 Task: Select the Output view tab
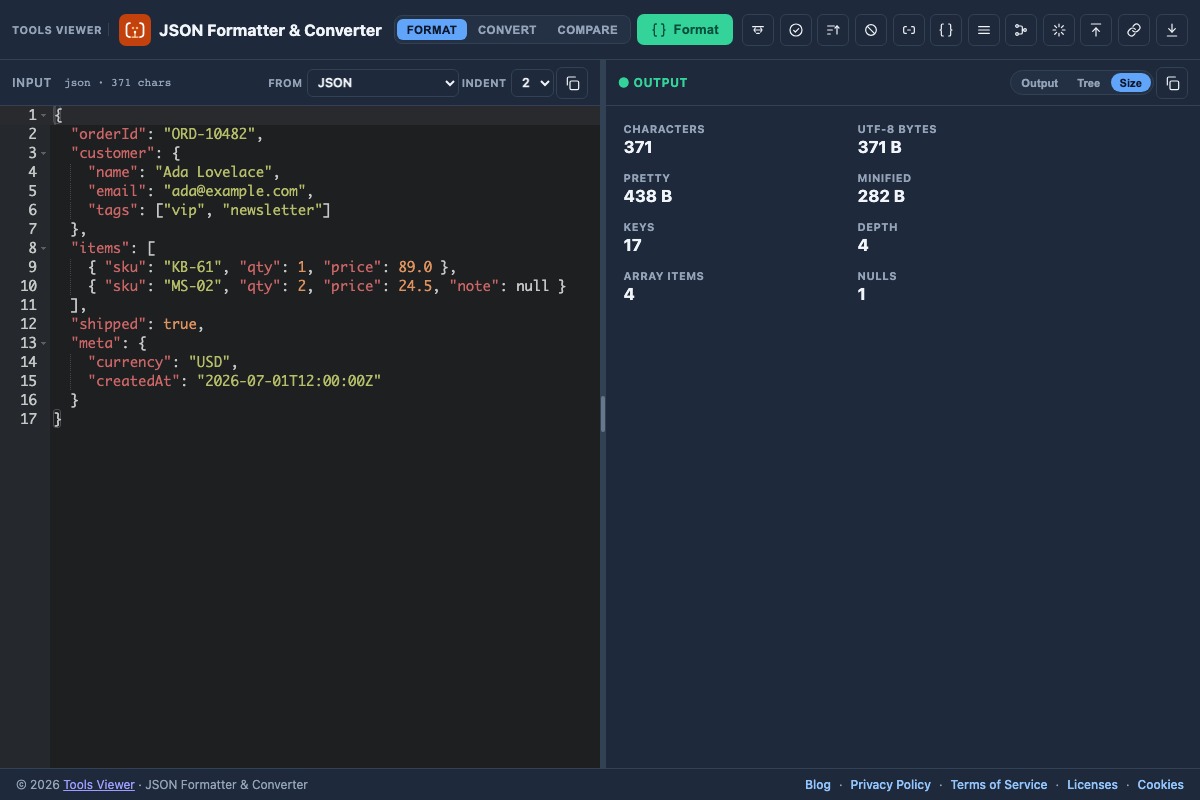[x=1039, y=83]
